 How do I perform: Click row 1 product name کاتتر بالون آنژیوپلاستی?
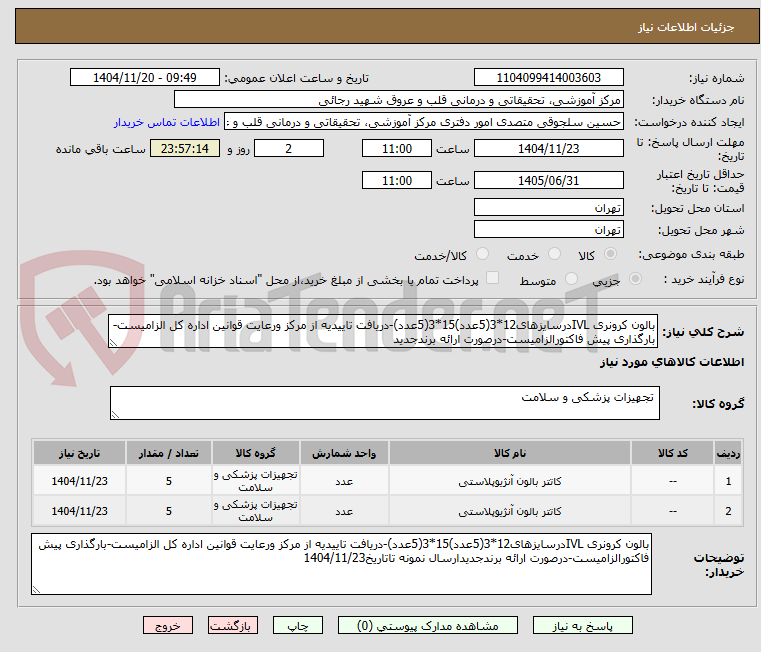pos(510,481)
